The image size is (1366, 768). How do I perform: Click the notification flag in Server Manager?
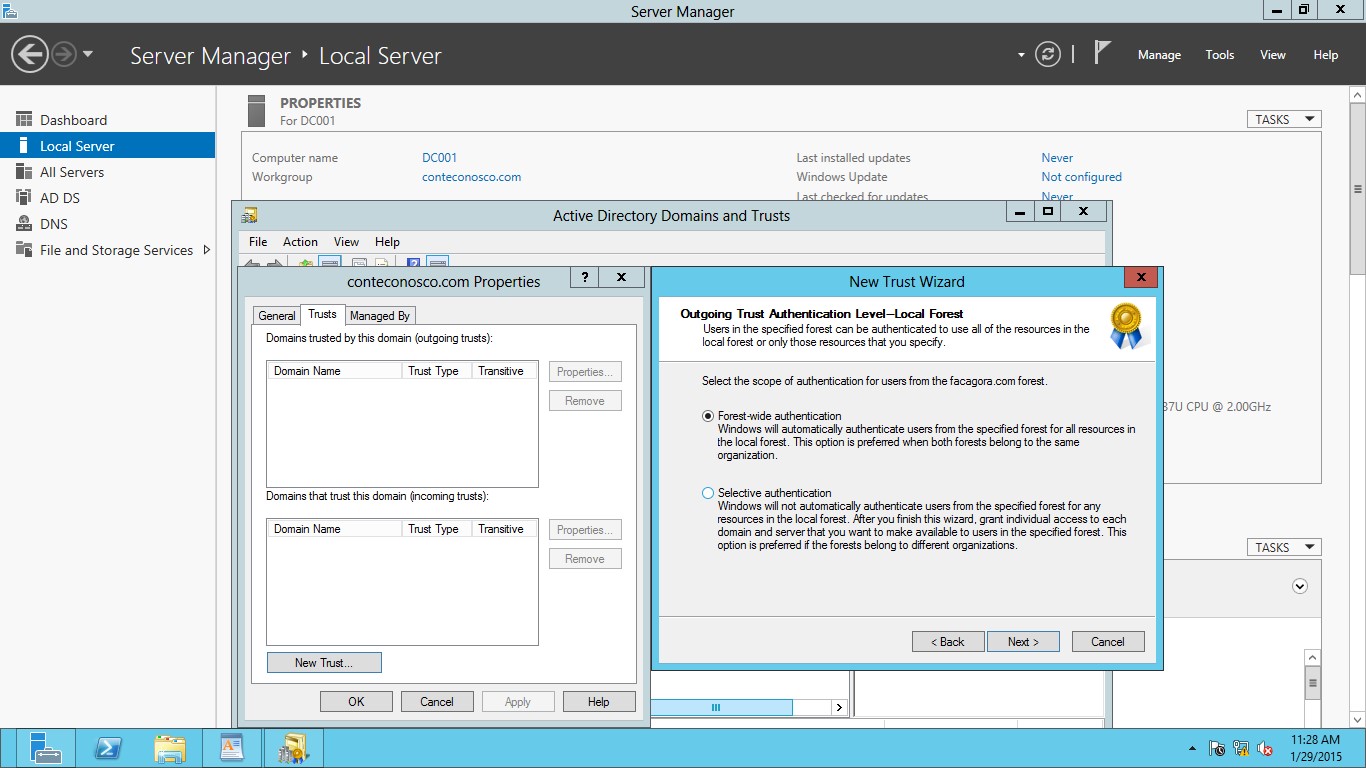point(1100,52)
